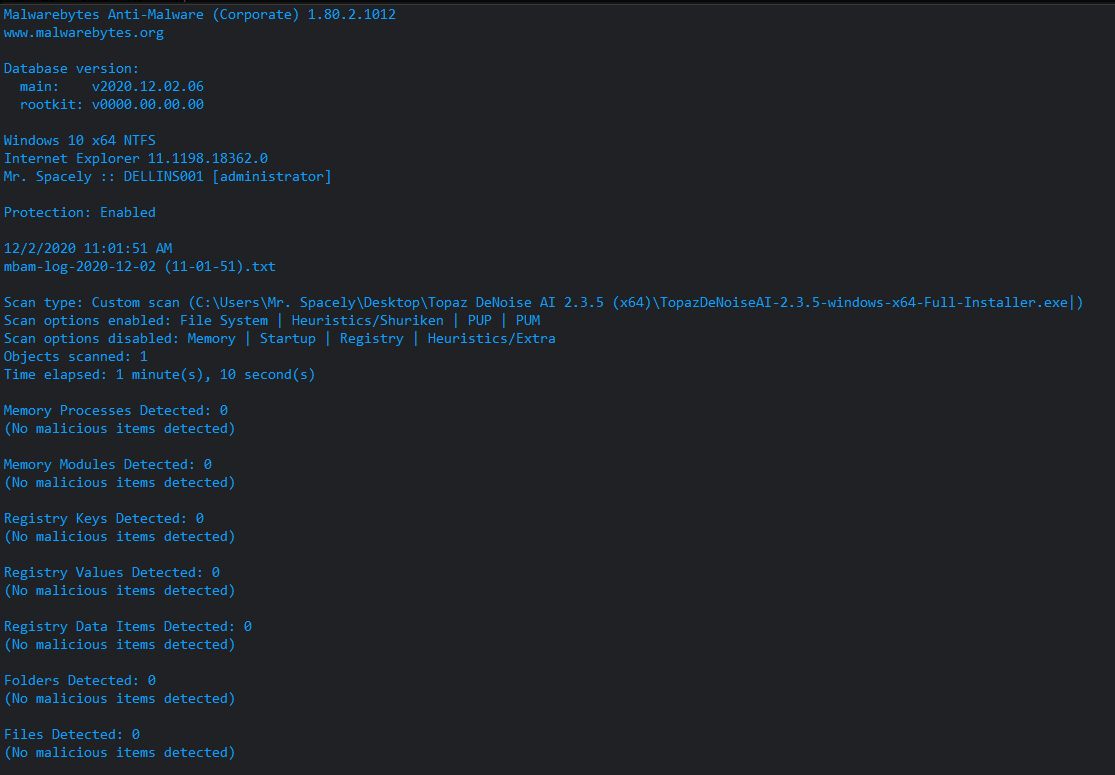
Task: Click the Objects scanned: 1 line
Action: [x=75, y=356]
